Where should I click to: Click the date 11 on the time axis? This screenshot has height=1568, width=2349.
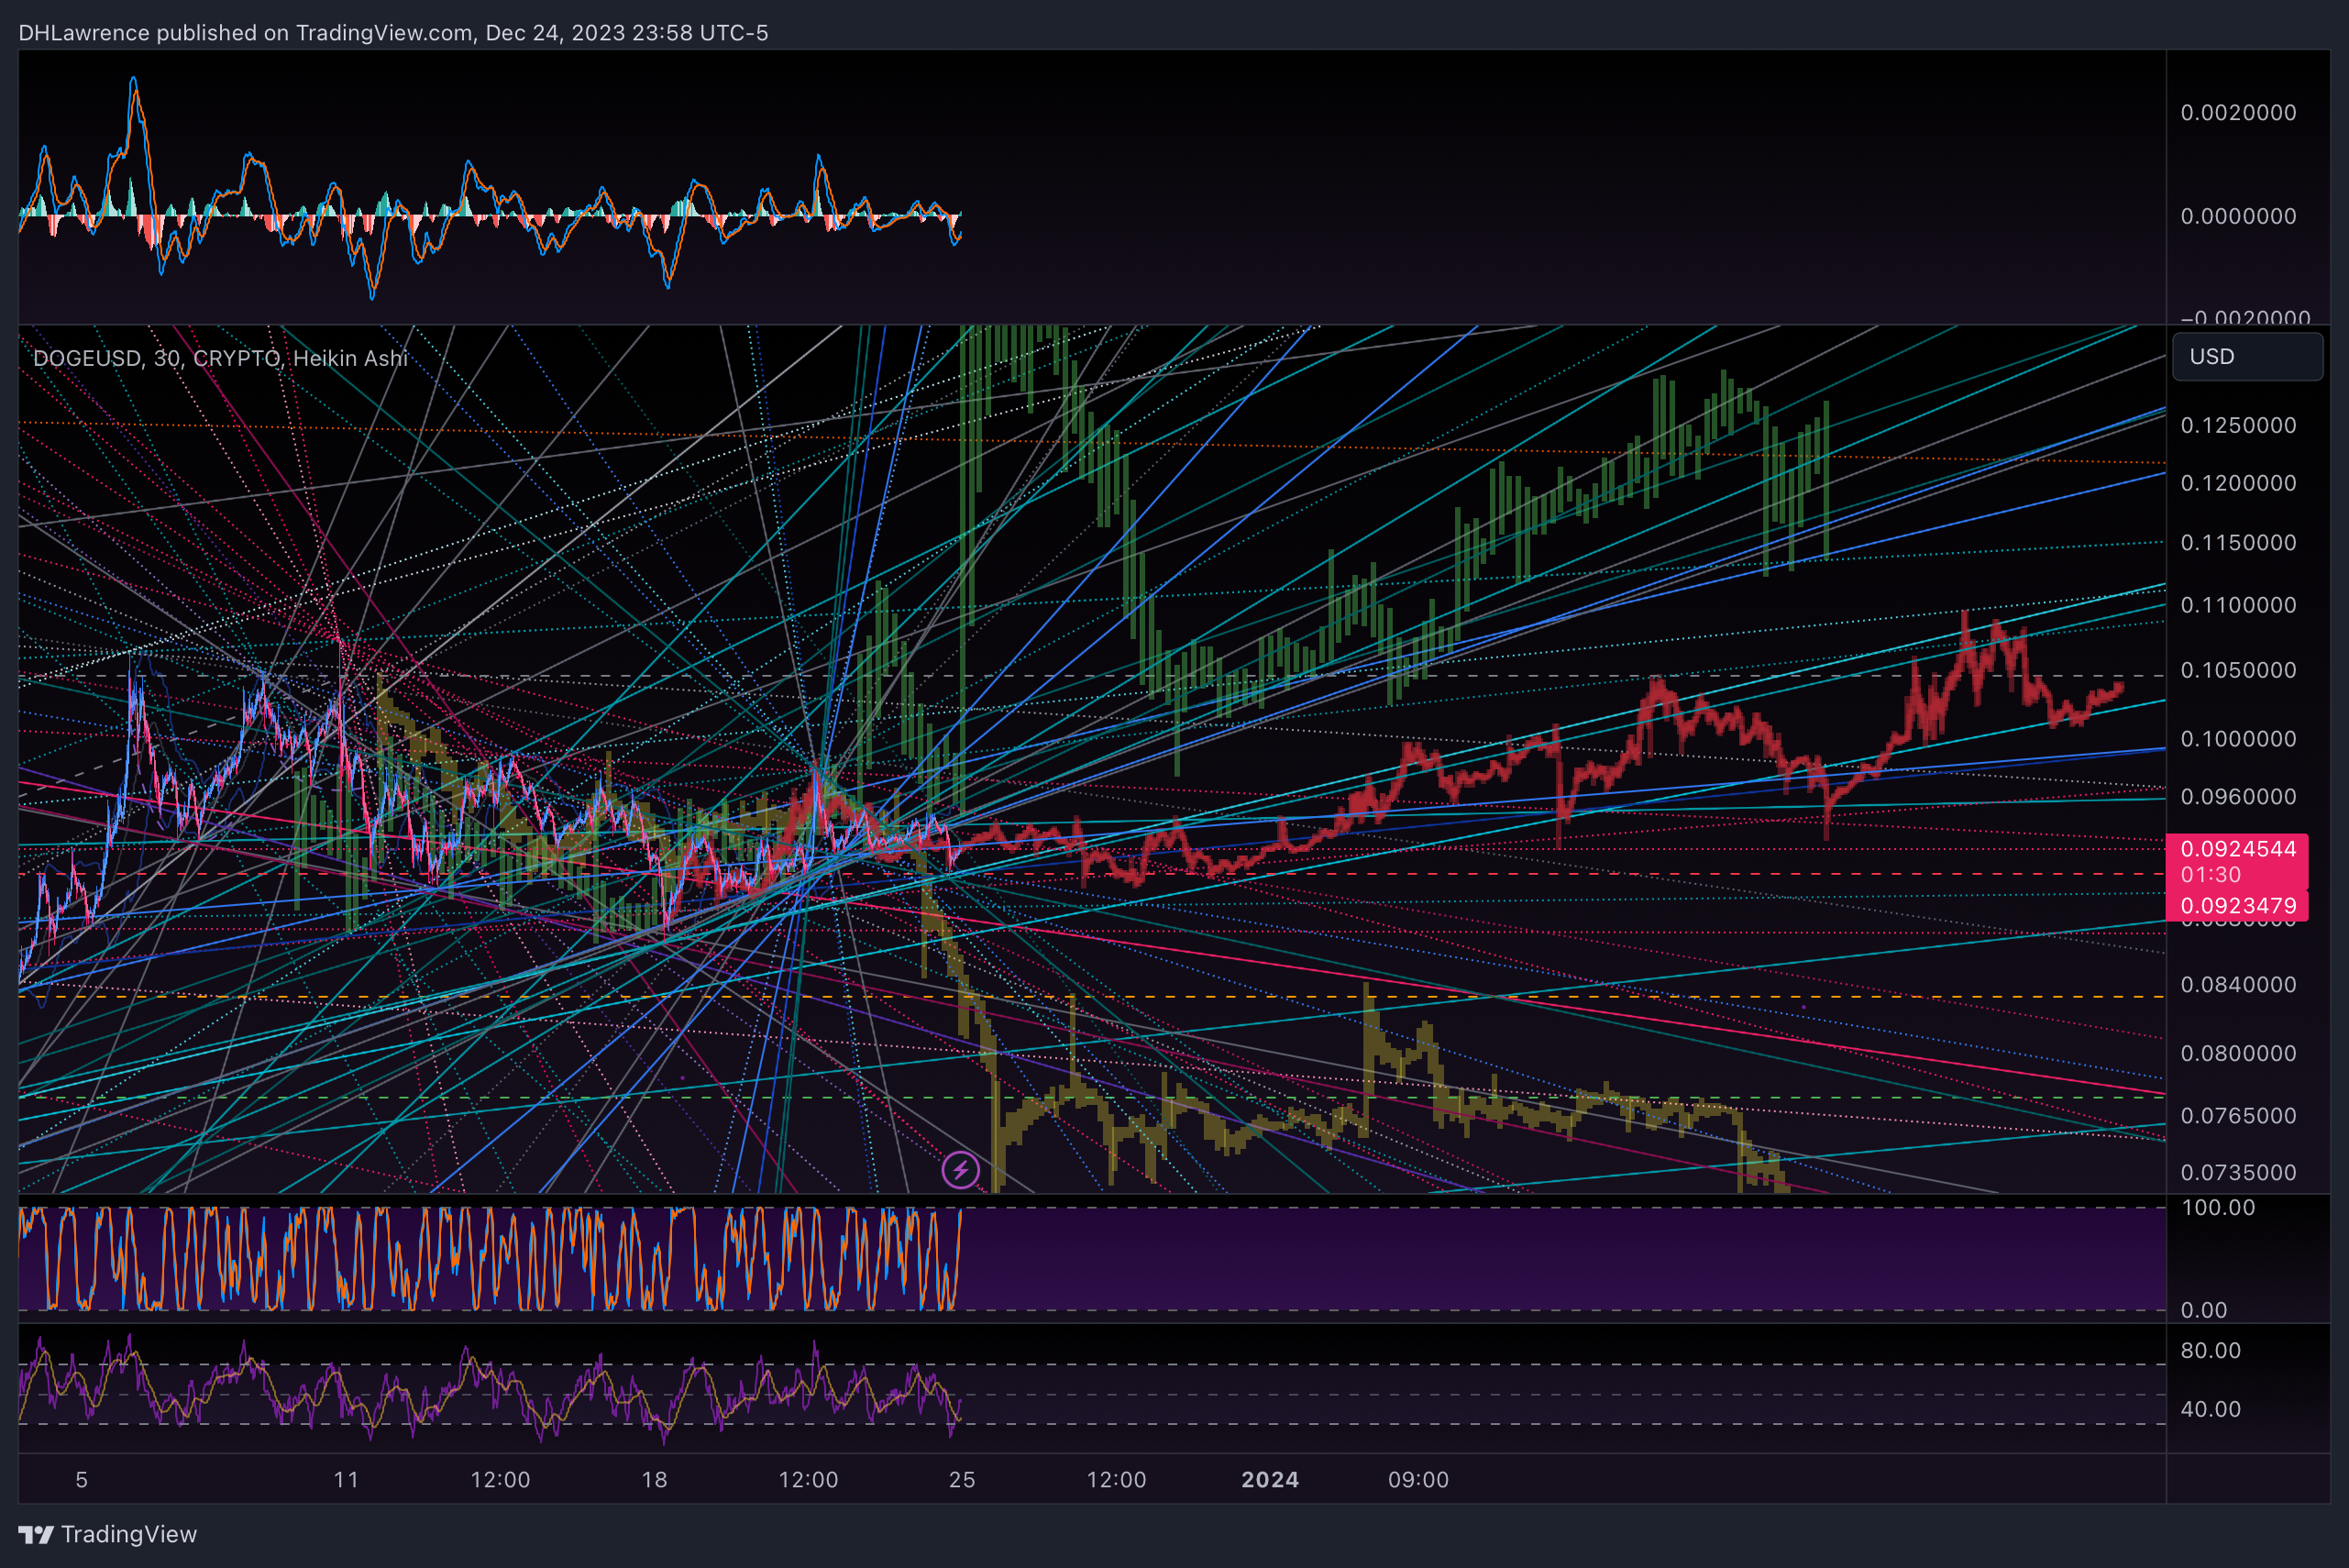(346, 1480)
